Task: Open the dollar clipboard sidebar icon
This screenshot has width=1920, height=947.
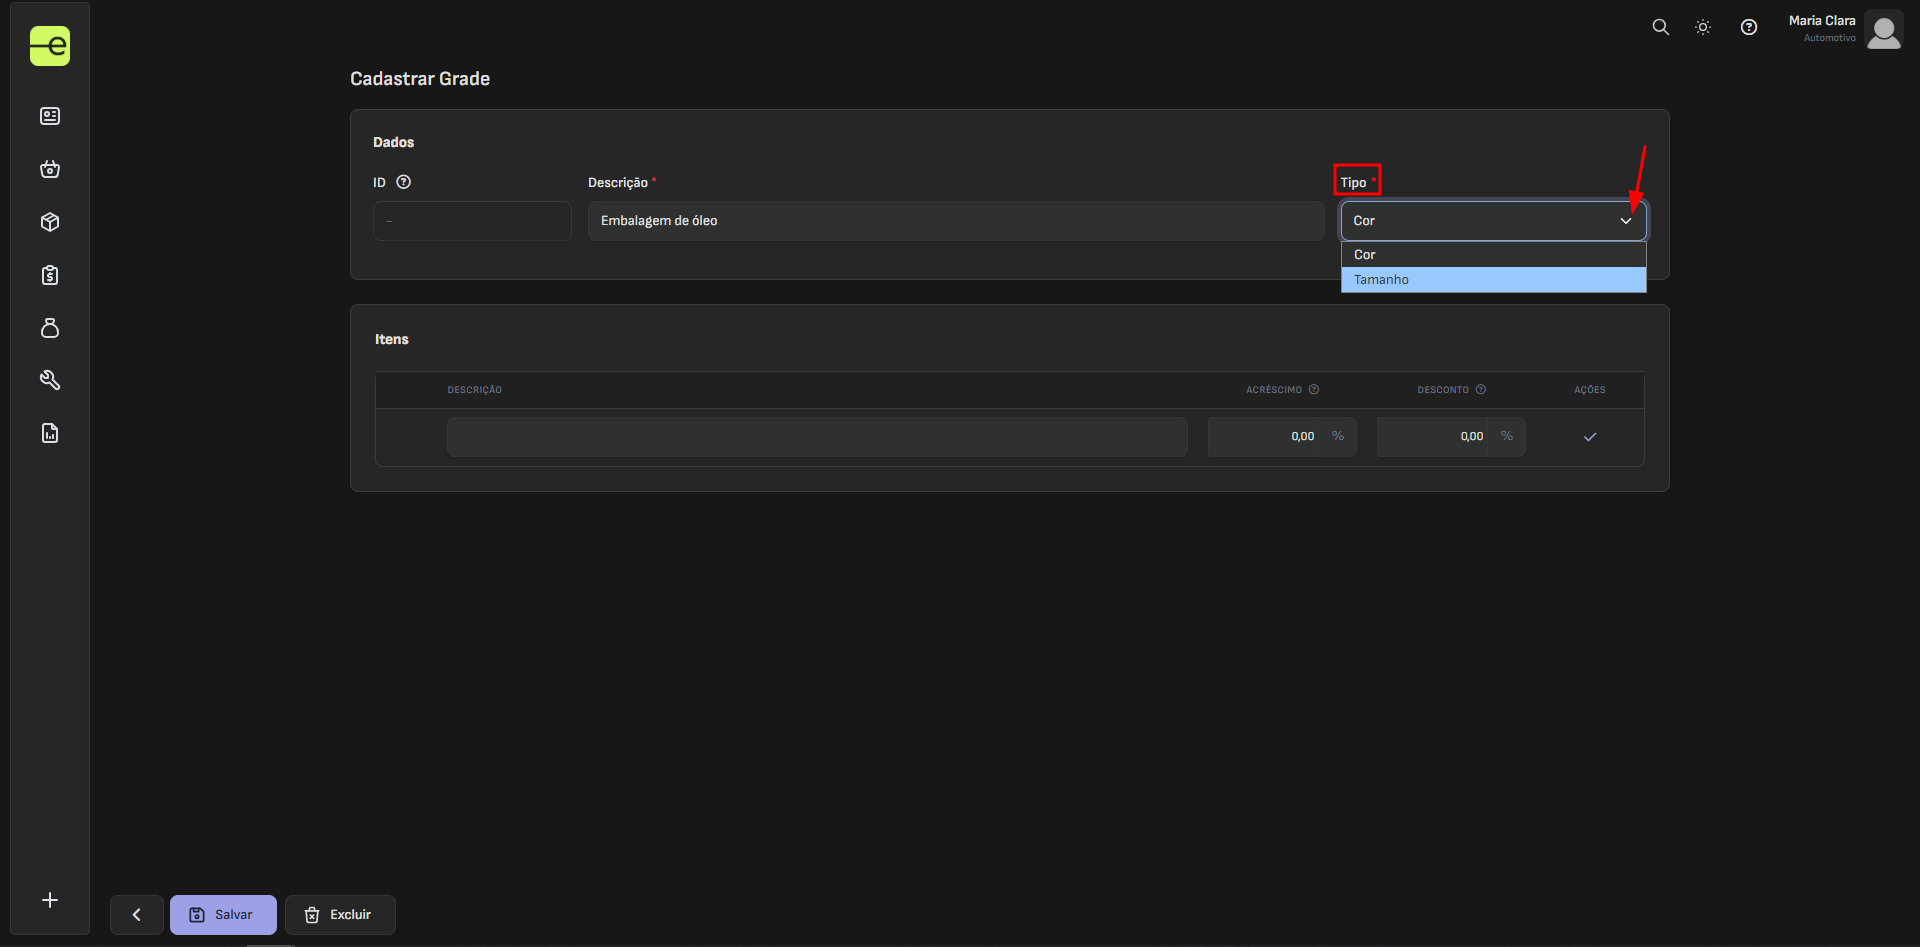Action: pos(50,275)
